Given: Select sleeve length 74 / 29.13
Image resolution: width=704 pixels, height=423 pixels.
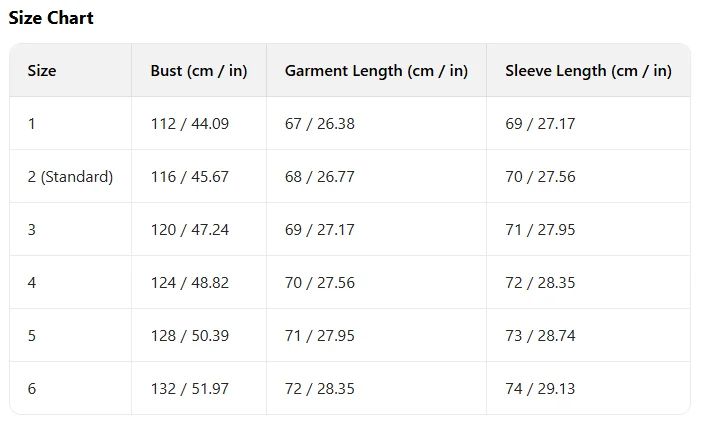Looking at the screenshot, I should click(540, 389).
